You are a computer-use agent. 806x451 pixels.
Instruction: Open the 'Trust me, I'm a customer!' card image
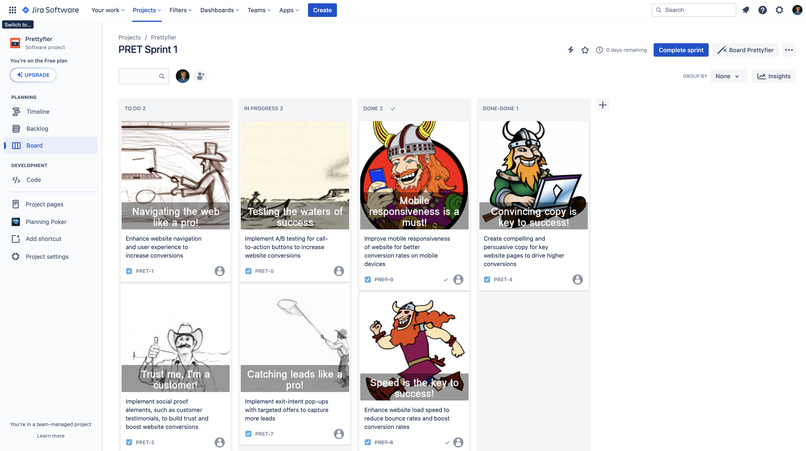(176, 338)
